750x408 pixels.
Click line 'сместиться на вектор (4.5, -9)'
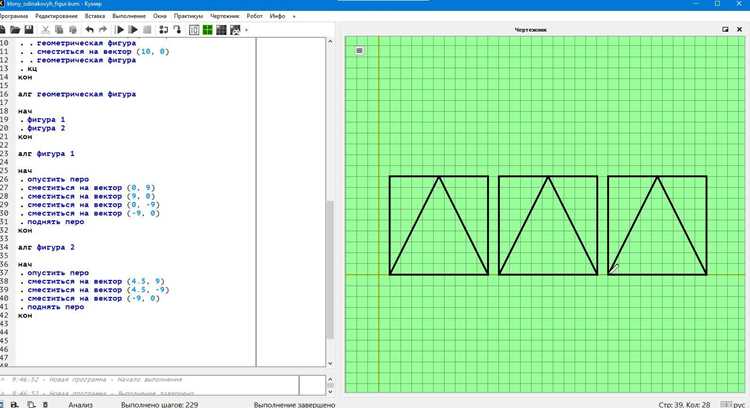[98, 290]
